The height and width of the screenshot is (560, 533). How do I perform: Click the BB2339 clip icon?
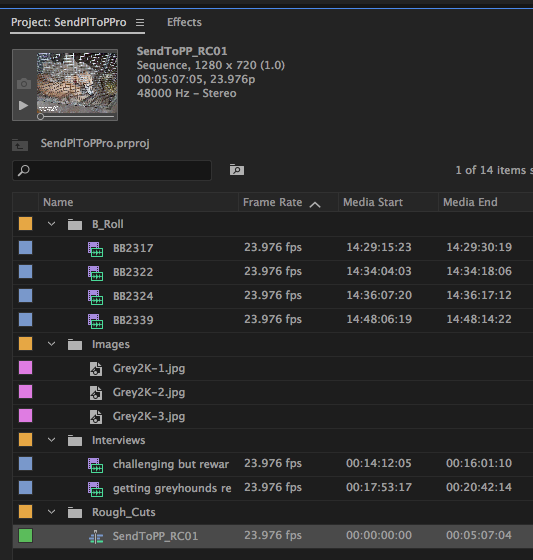pyautogui.click(x=95, y=321)
